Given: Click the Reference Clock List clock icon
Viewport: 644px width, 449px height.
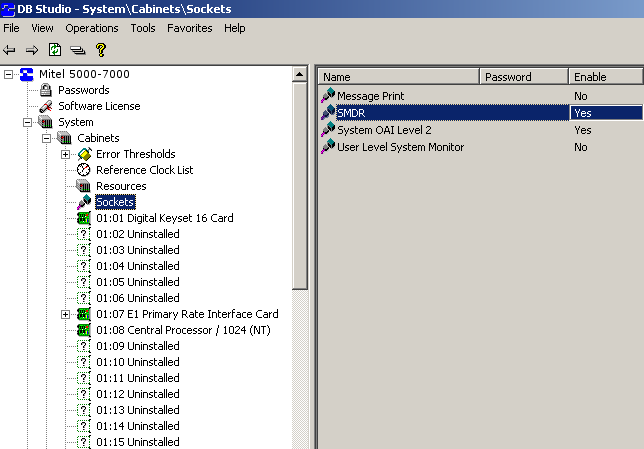Looking at the screenshot, I should click(x=84, y=170).
